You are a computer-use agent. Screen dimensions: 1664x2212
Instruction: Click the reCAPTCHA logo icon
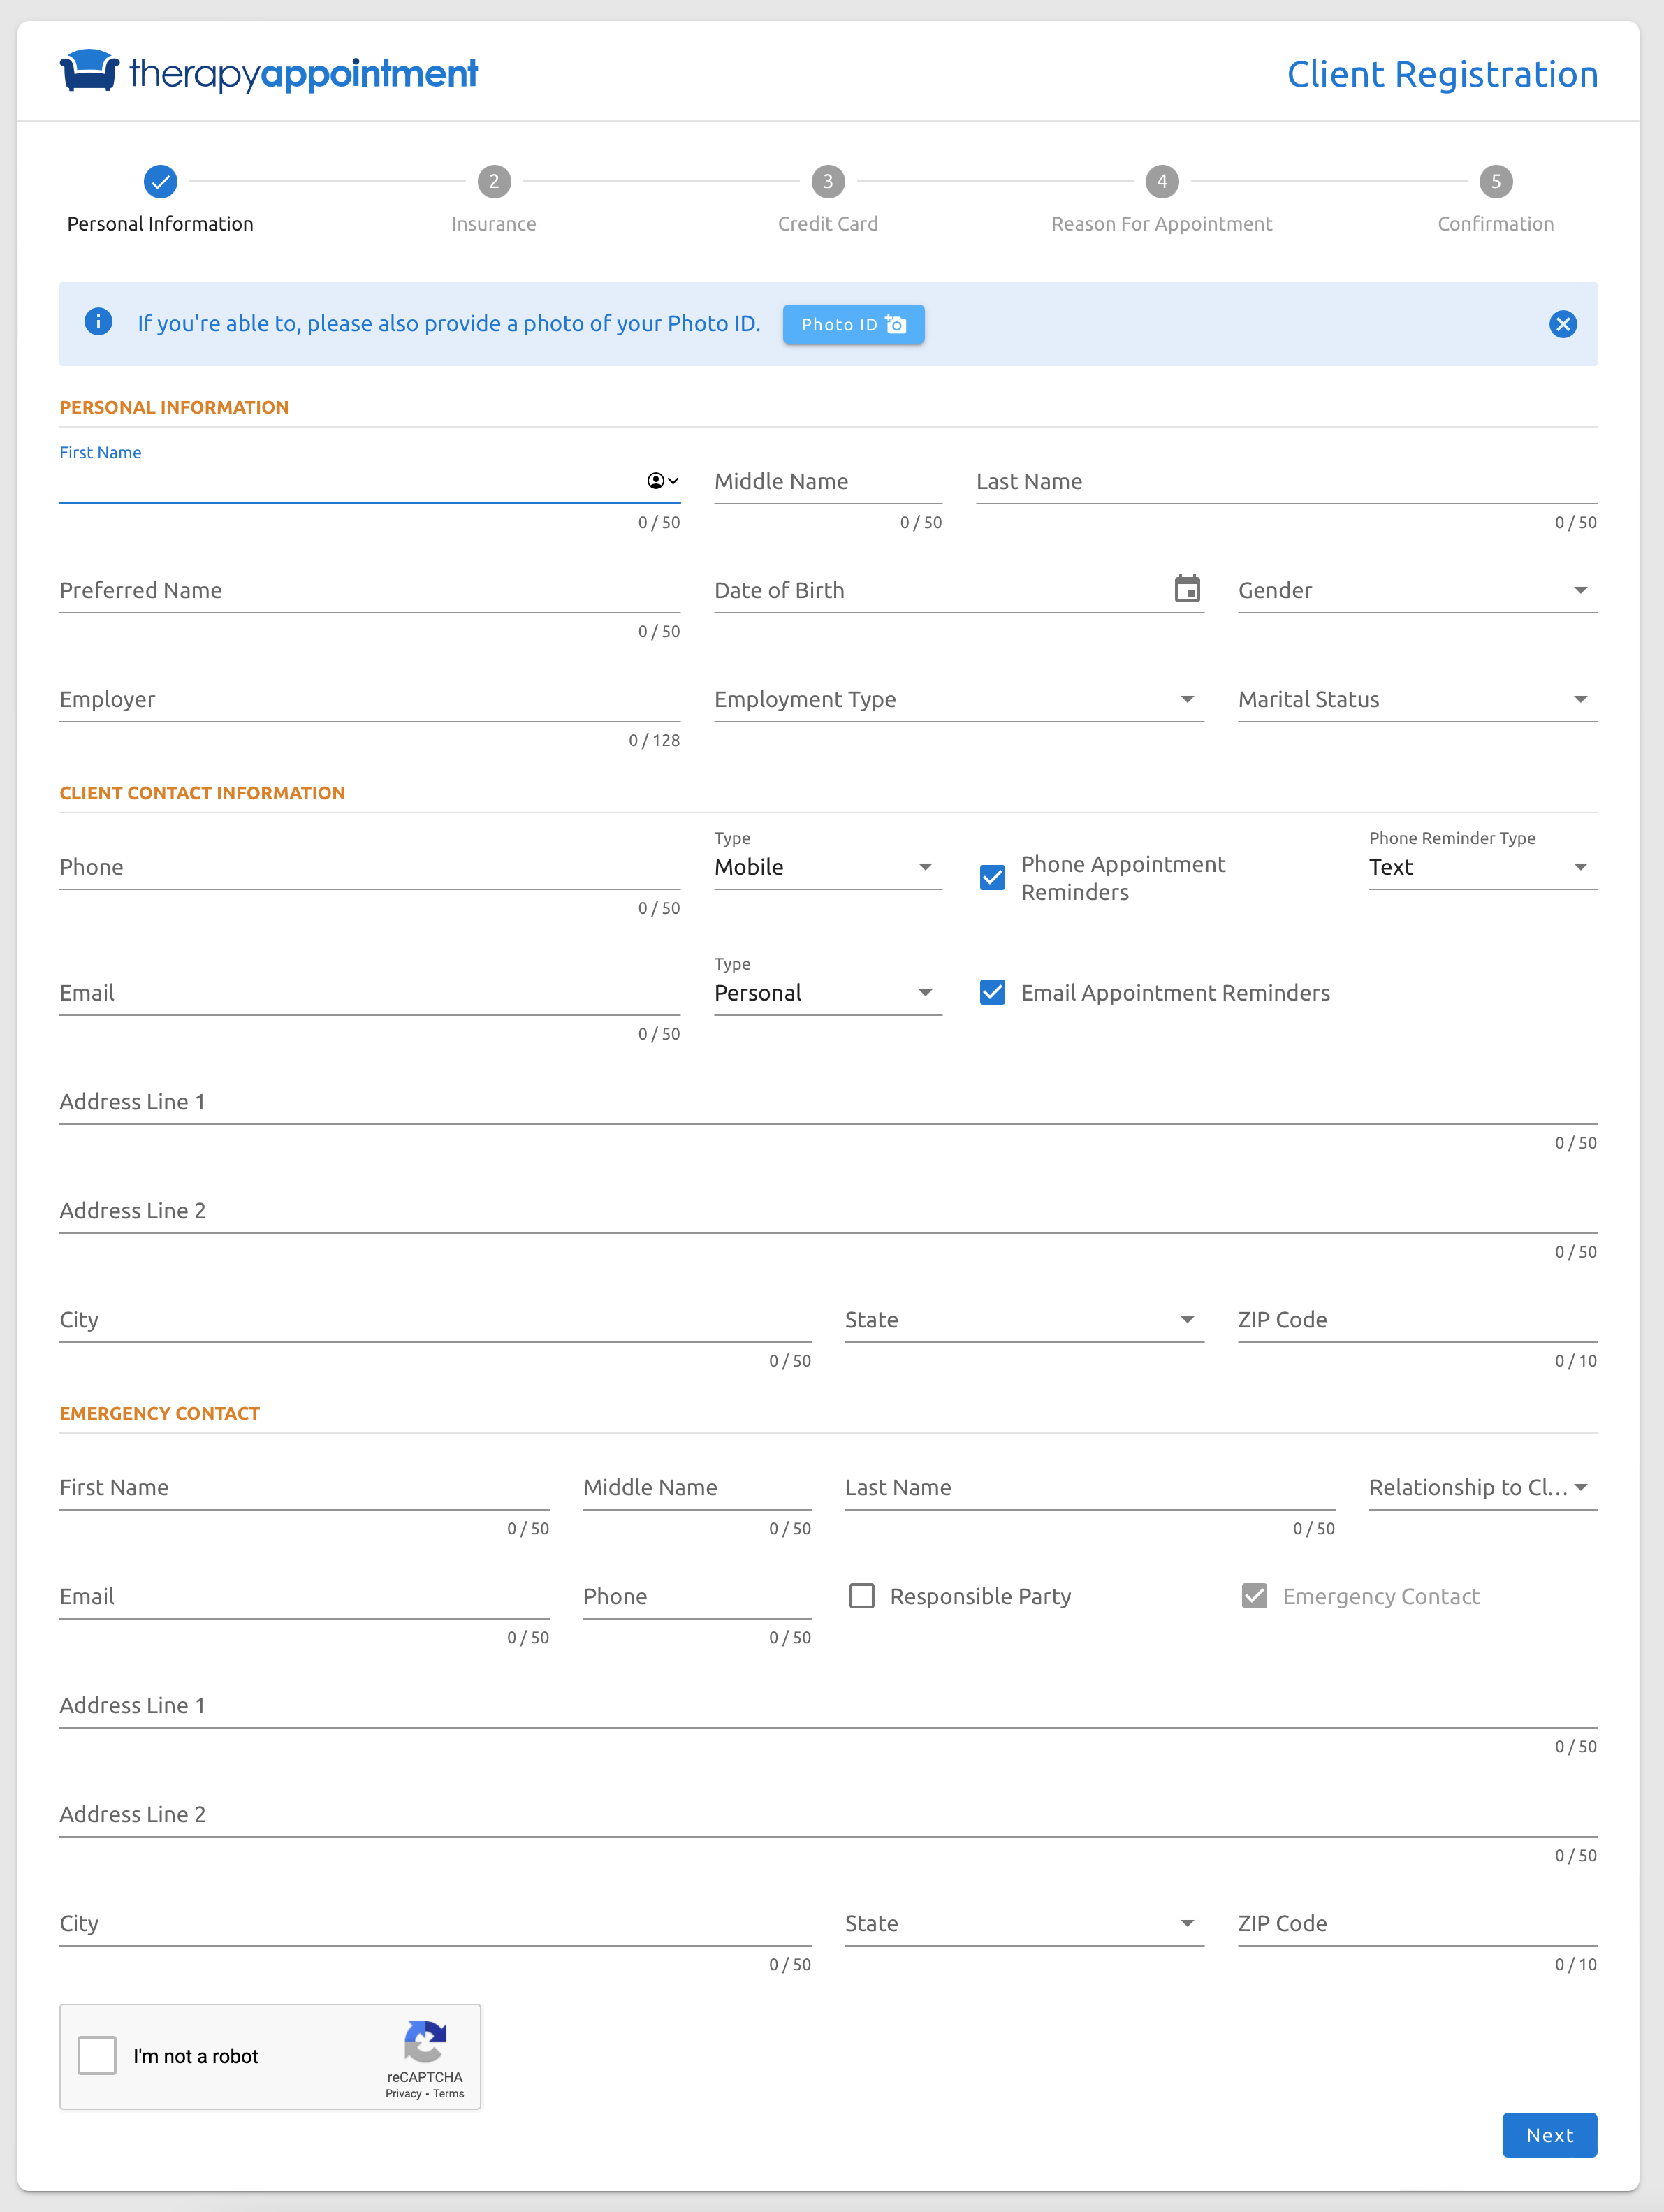tap(425, 2041)
